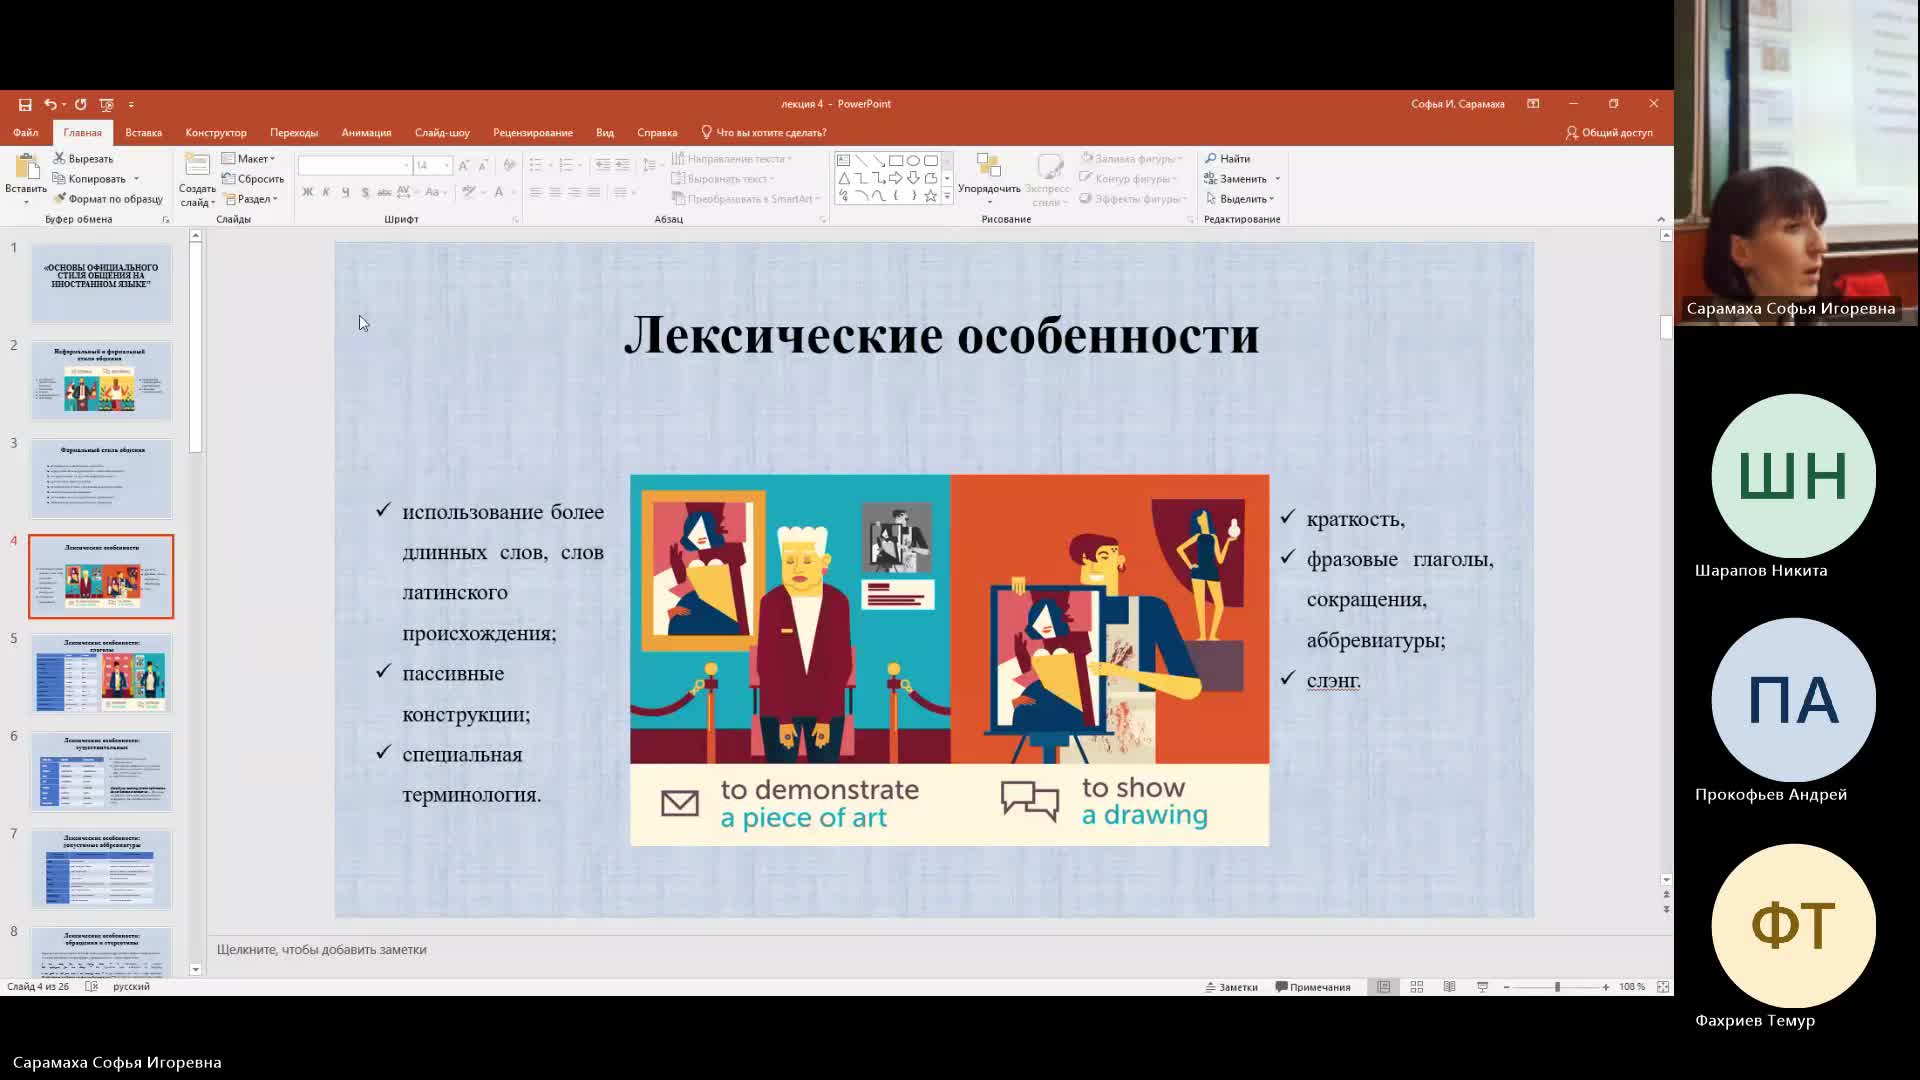Click the font name combo box
1920x1080 pixels.
point(354,165)
